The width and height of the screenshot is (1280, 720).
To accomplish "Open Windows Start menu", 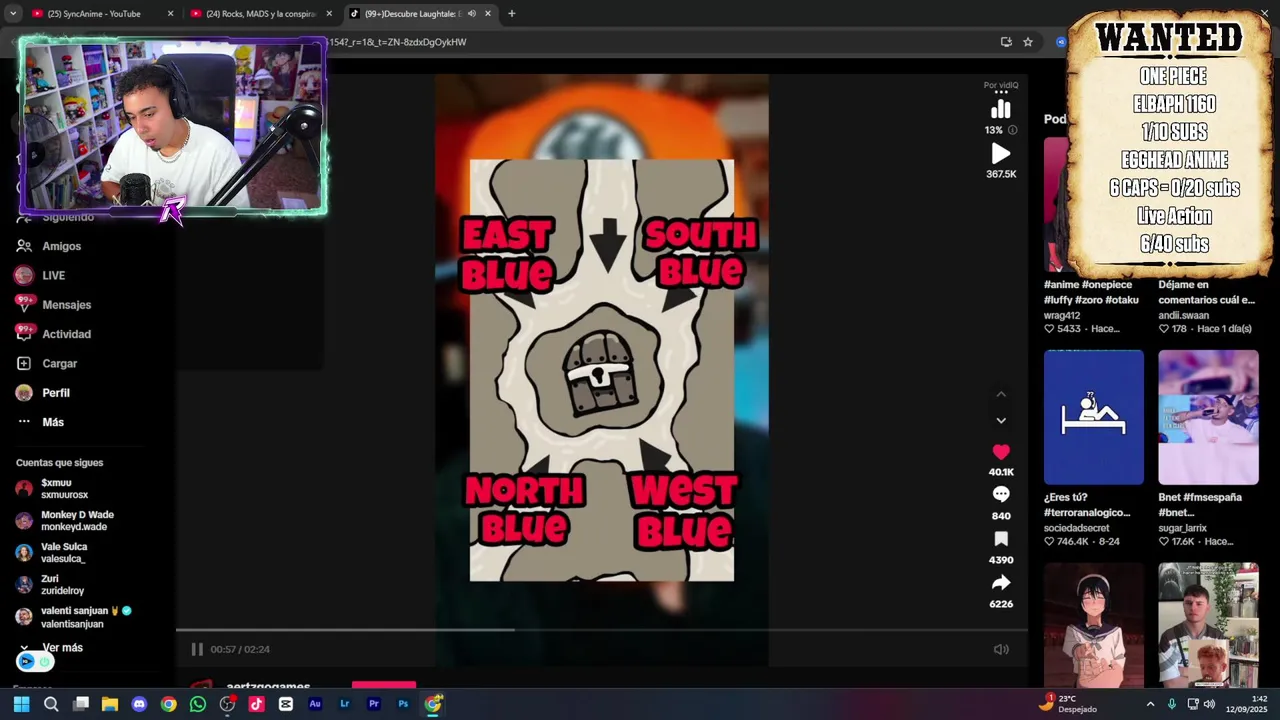I will [x=21, y=704].
